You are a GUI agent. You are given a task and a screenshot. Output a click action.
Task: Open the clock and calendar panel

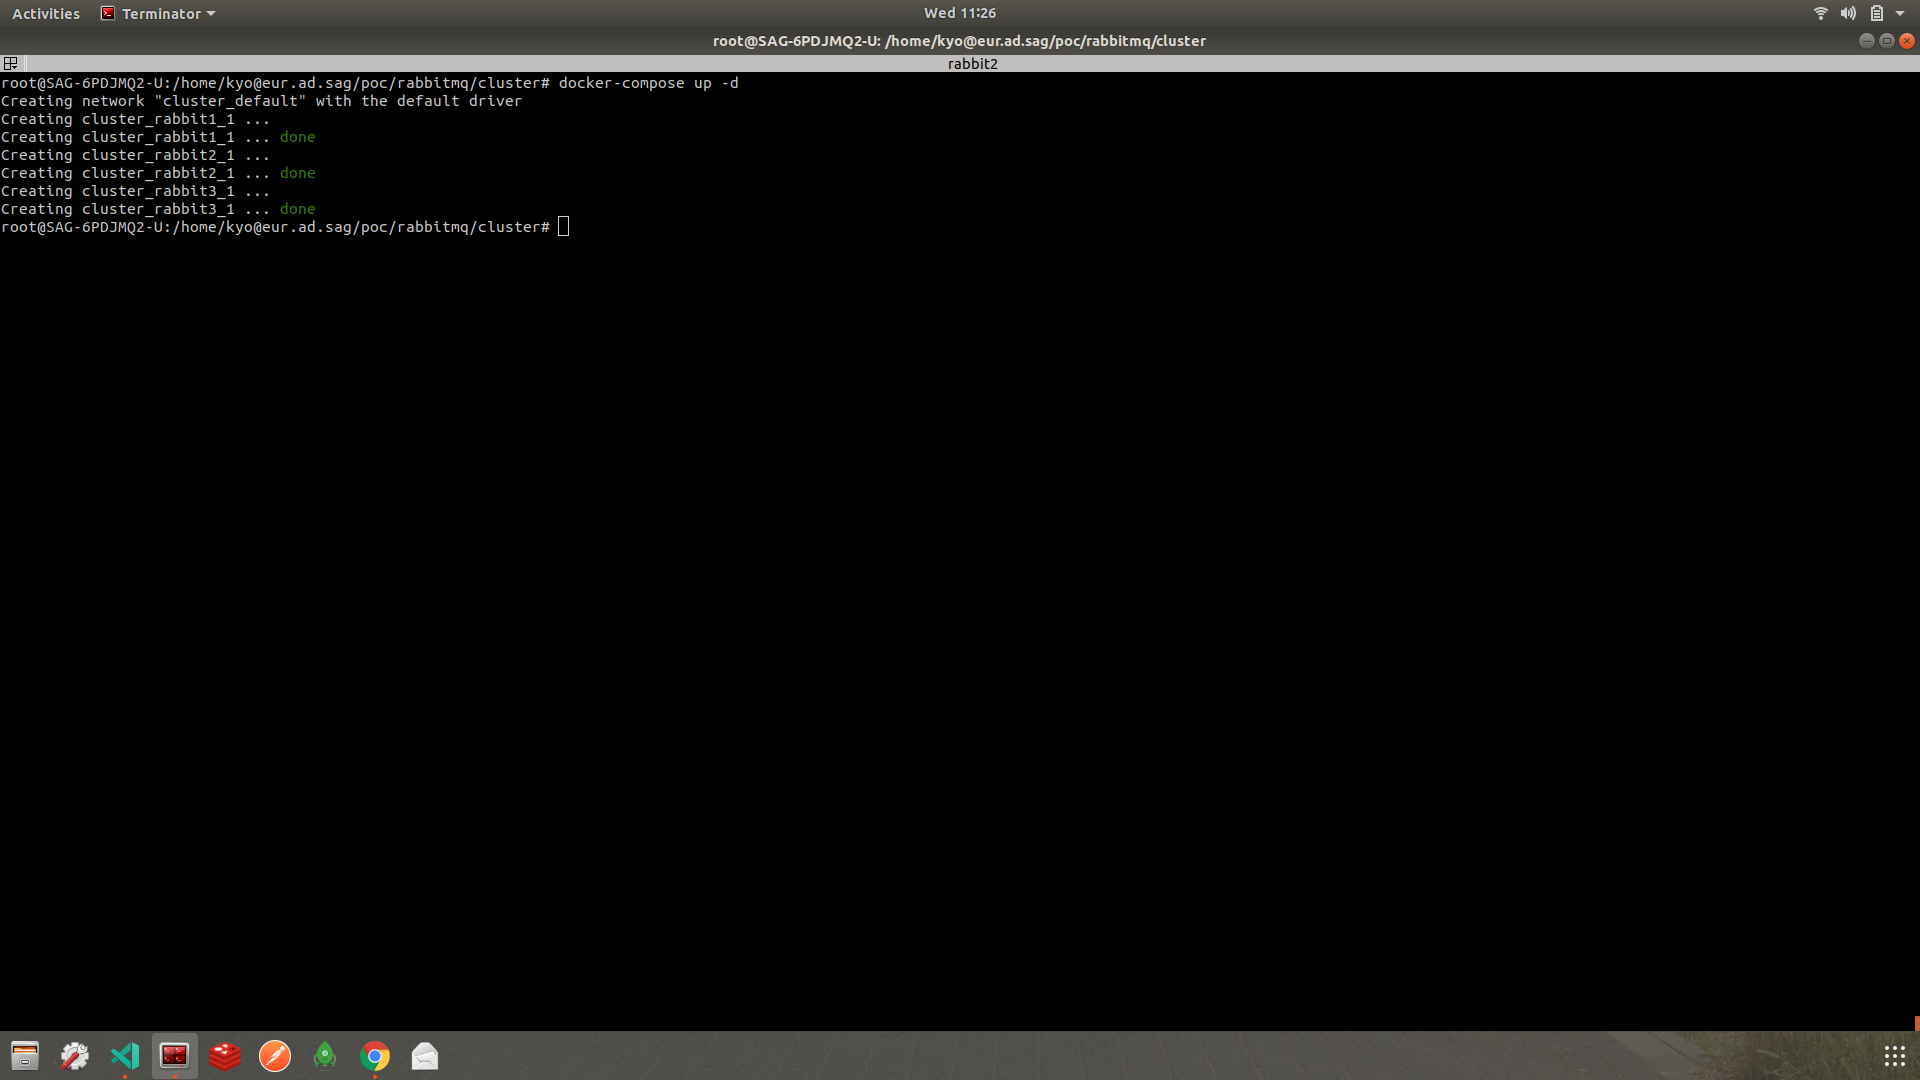(x=959, y=14)
